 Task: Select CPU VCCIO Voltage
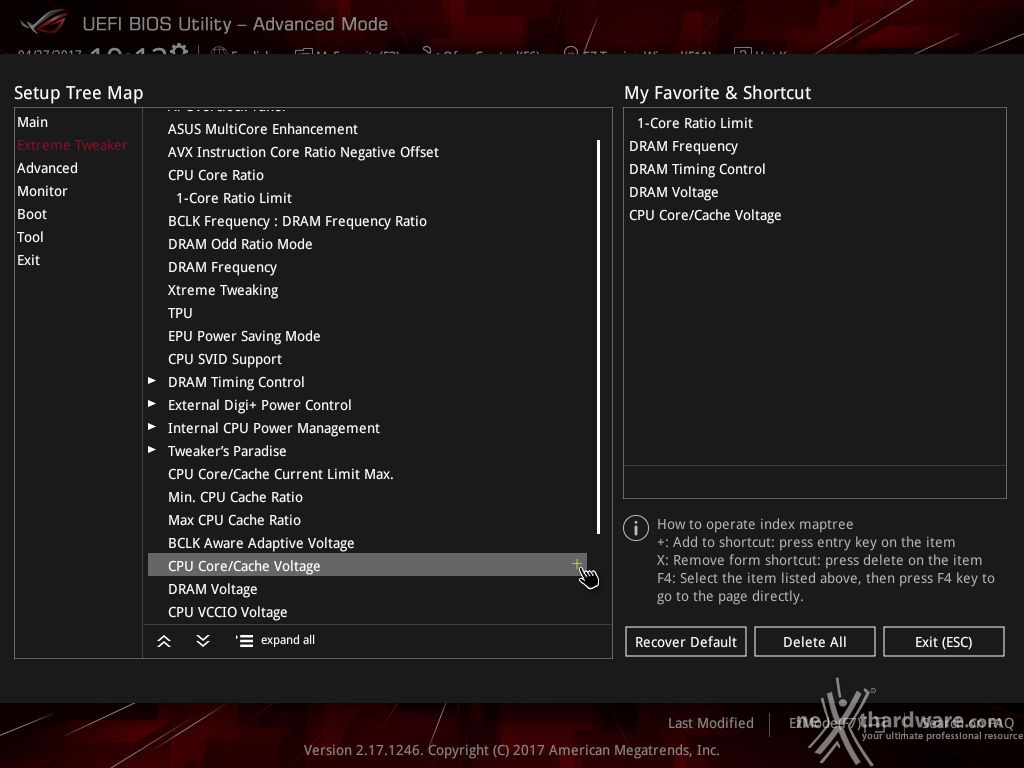(227, 612)
